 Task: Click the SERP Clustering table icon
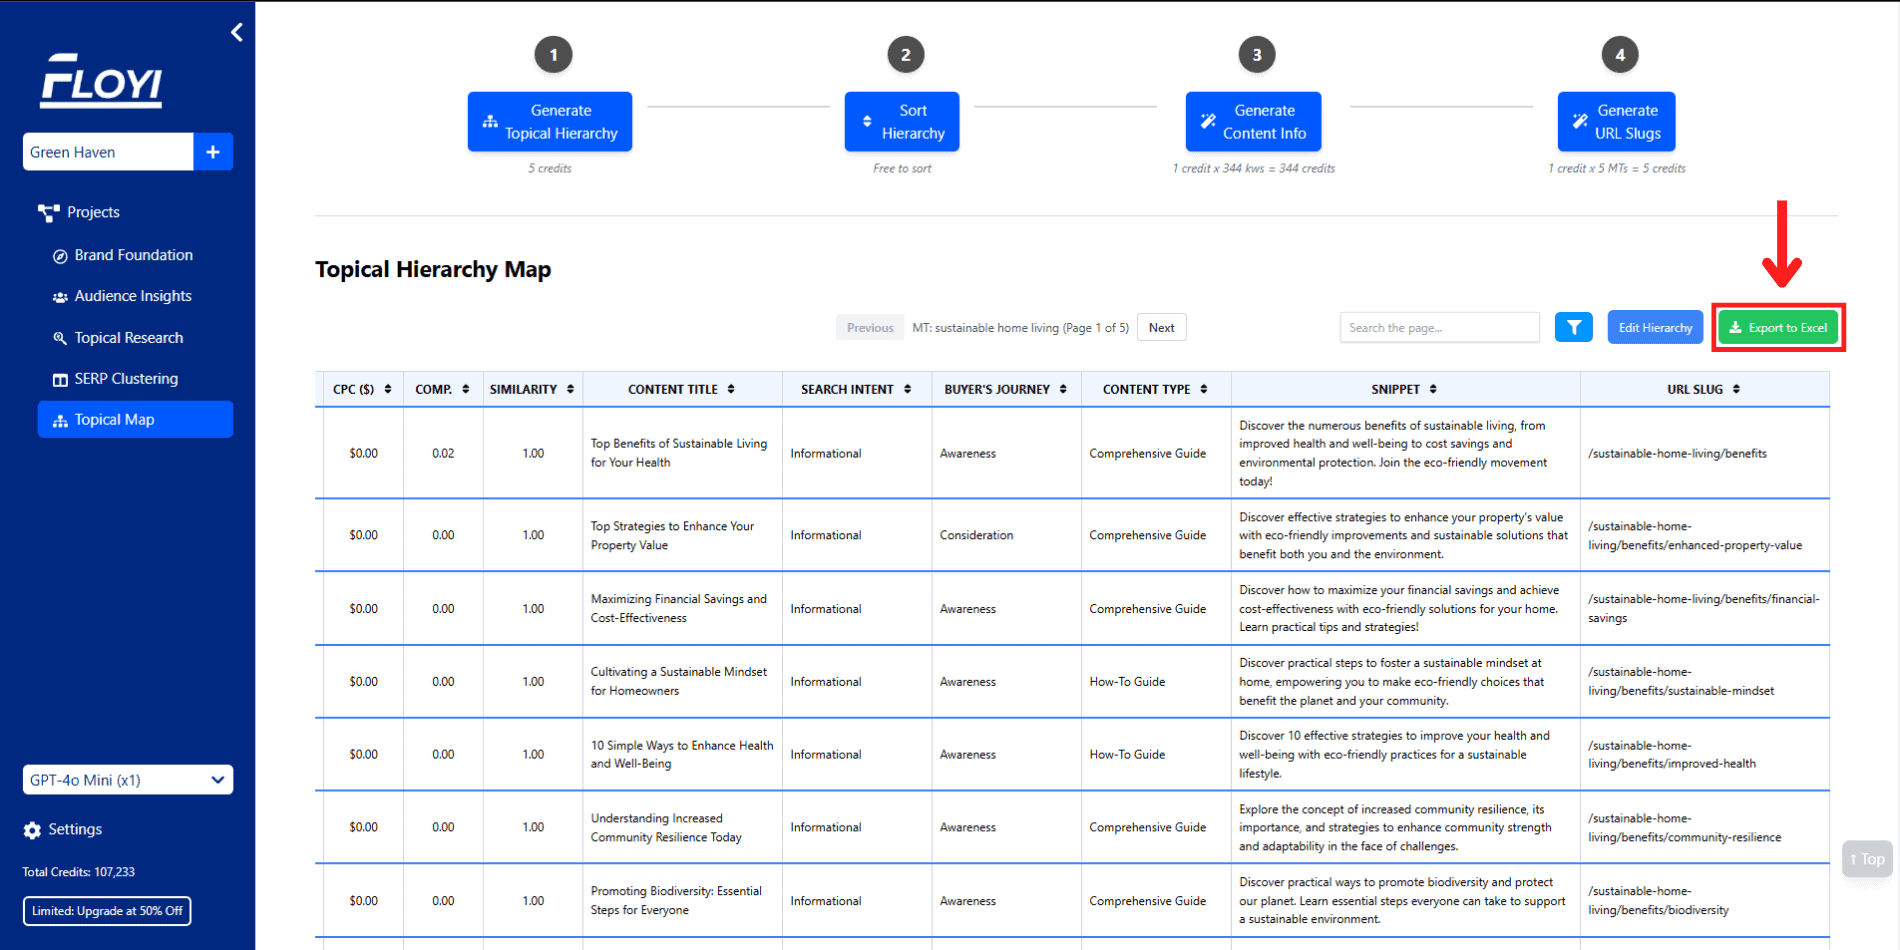tap(60, 380)
